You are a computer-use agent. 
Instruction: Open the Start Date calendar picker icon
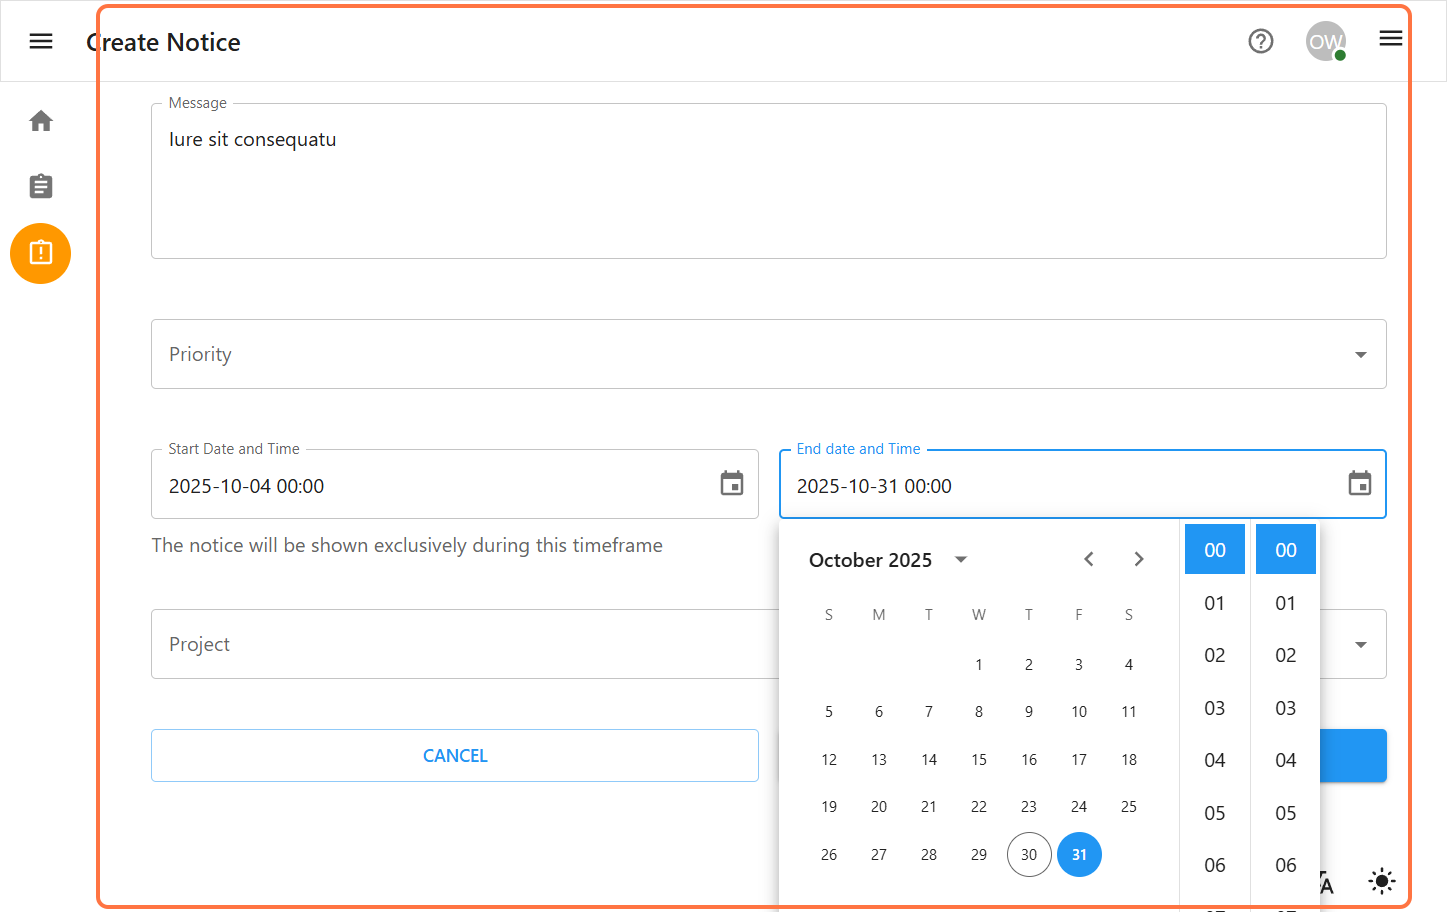point(731,484)
